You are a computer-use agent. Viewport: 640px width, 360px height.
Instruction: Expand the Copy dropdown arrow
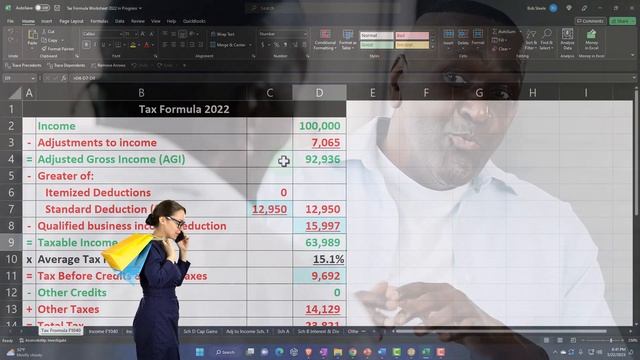[62, 40]
